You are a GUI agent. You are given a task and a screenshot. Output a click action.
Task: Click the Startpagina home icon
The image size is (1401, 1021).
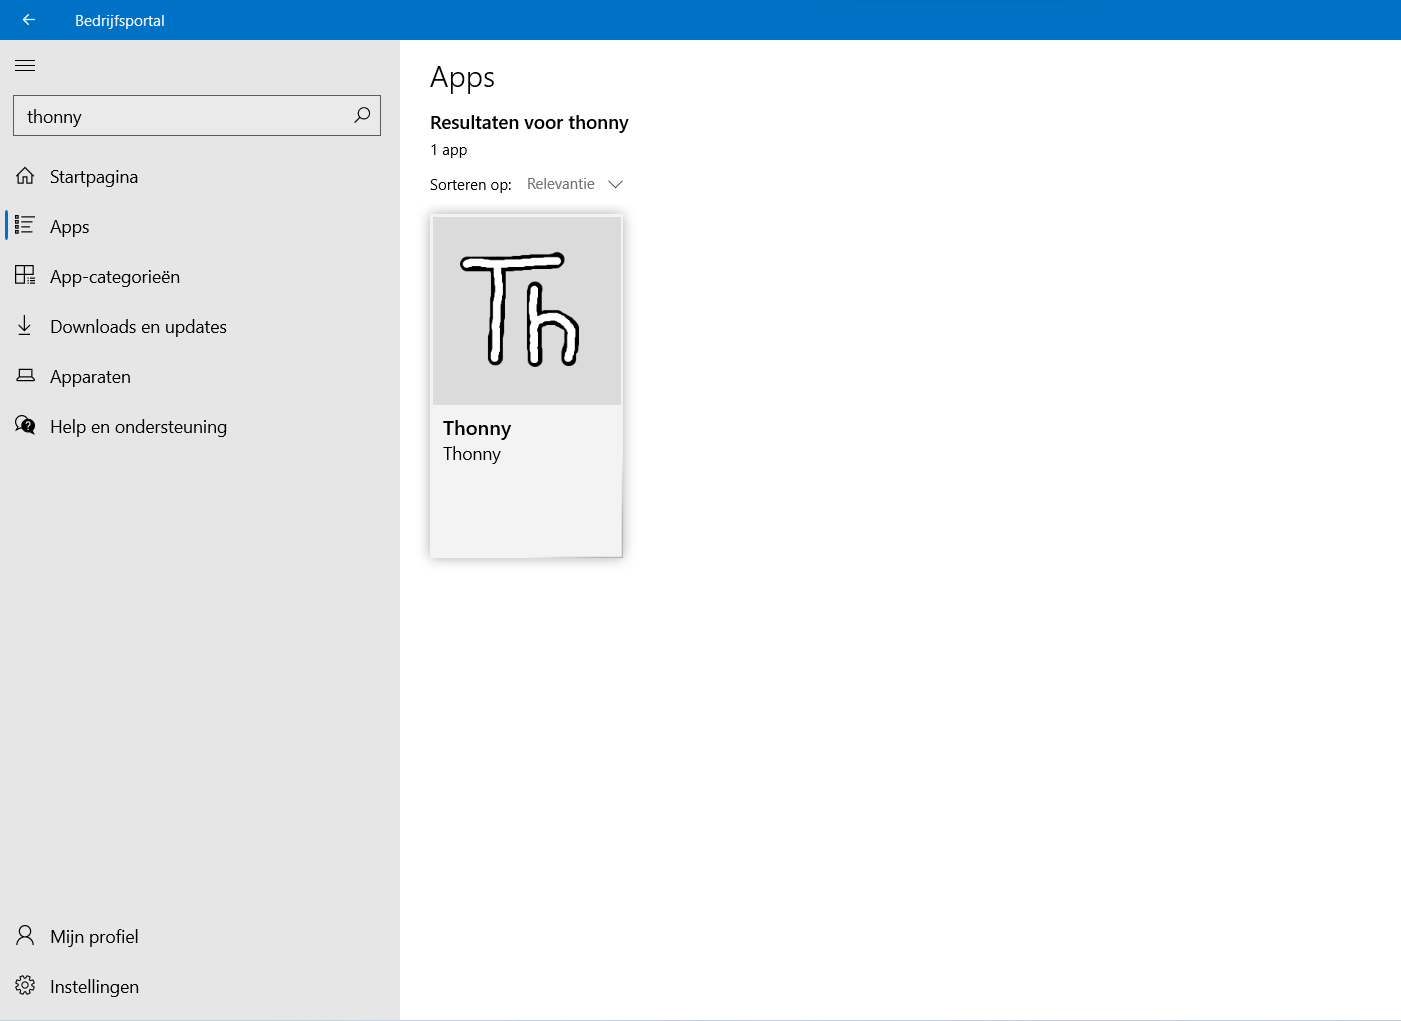coord(25,176)
